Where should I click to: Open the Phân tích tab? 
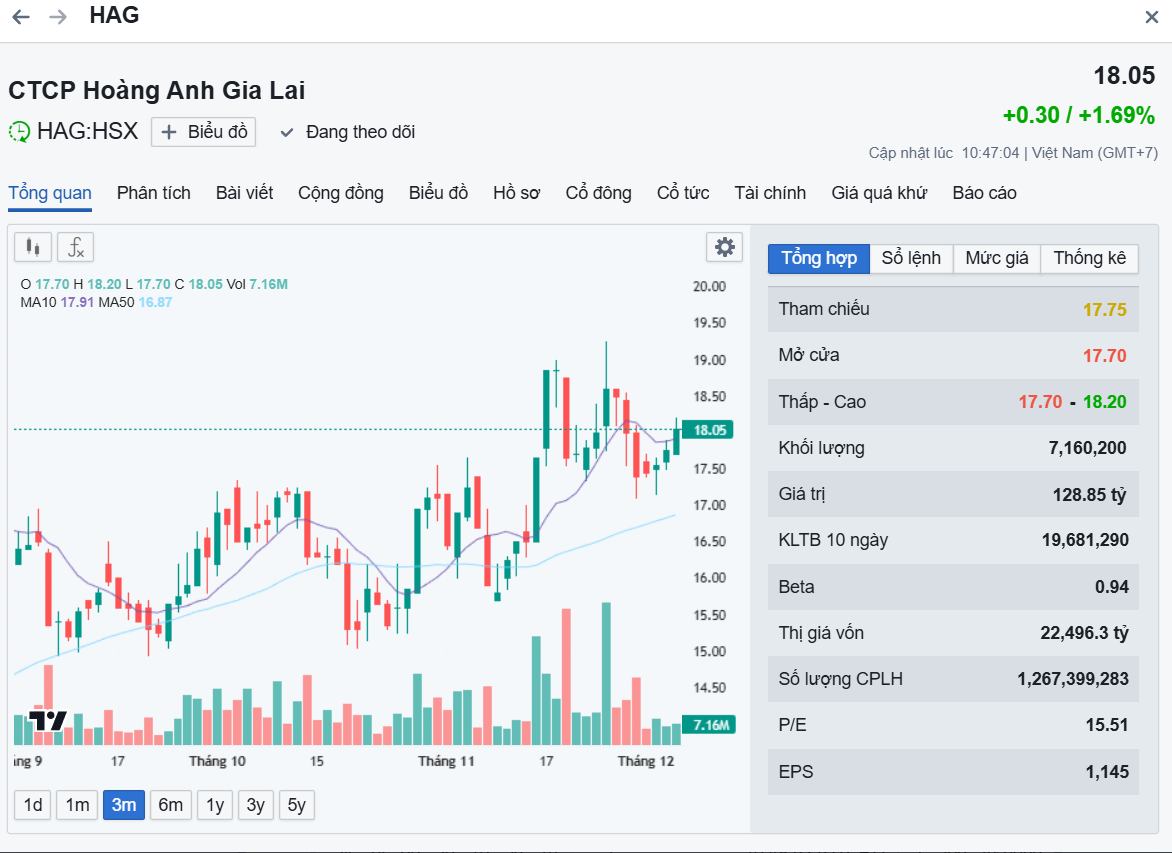(153, 193)
